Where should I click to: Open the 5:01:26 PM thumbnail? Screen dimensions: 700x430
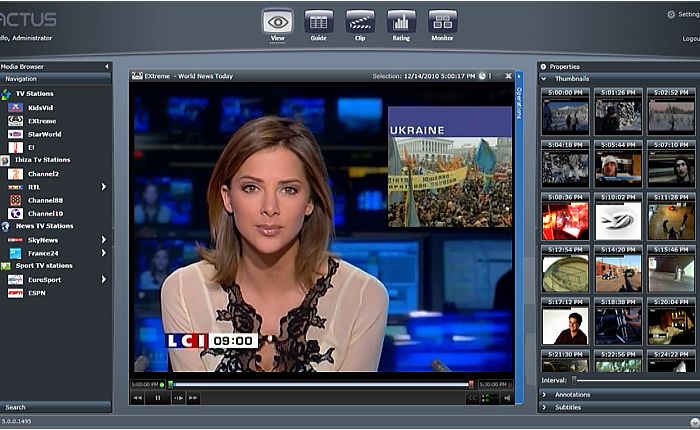tap(618, 112)
